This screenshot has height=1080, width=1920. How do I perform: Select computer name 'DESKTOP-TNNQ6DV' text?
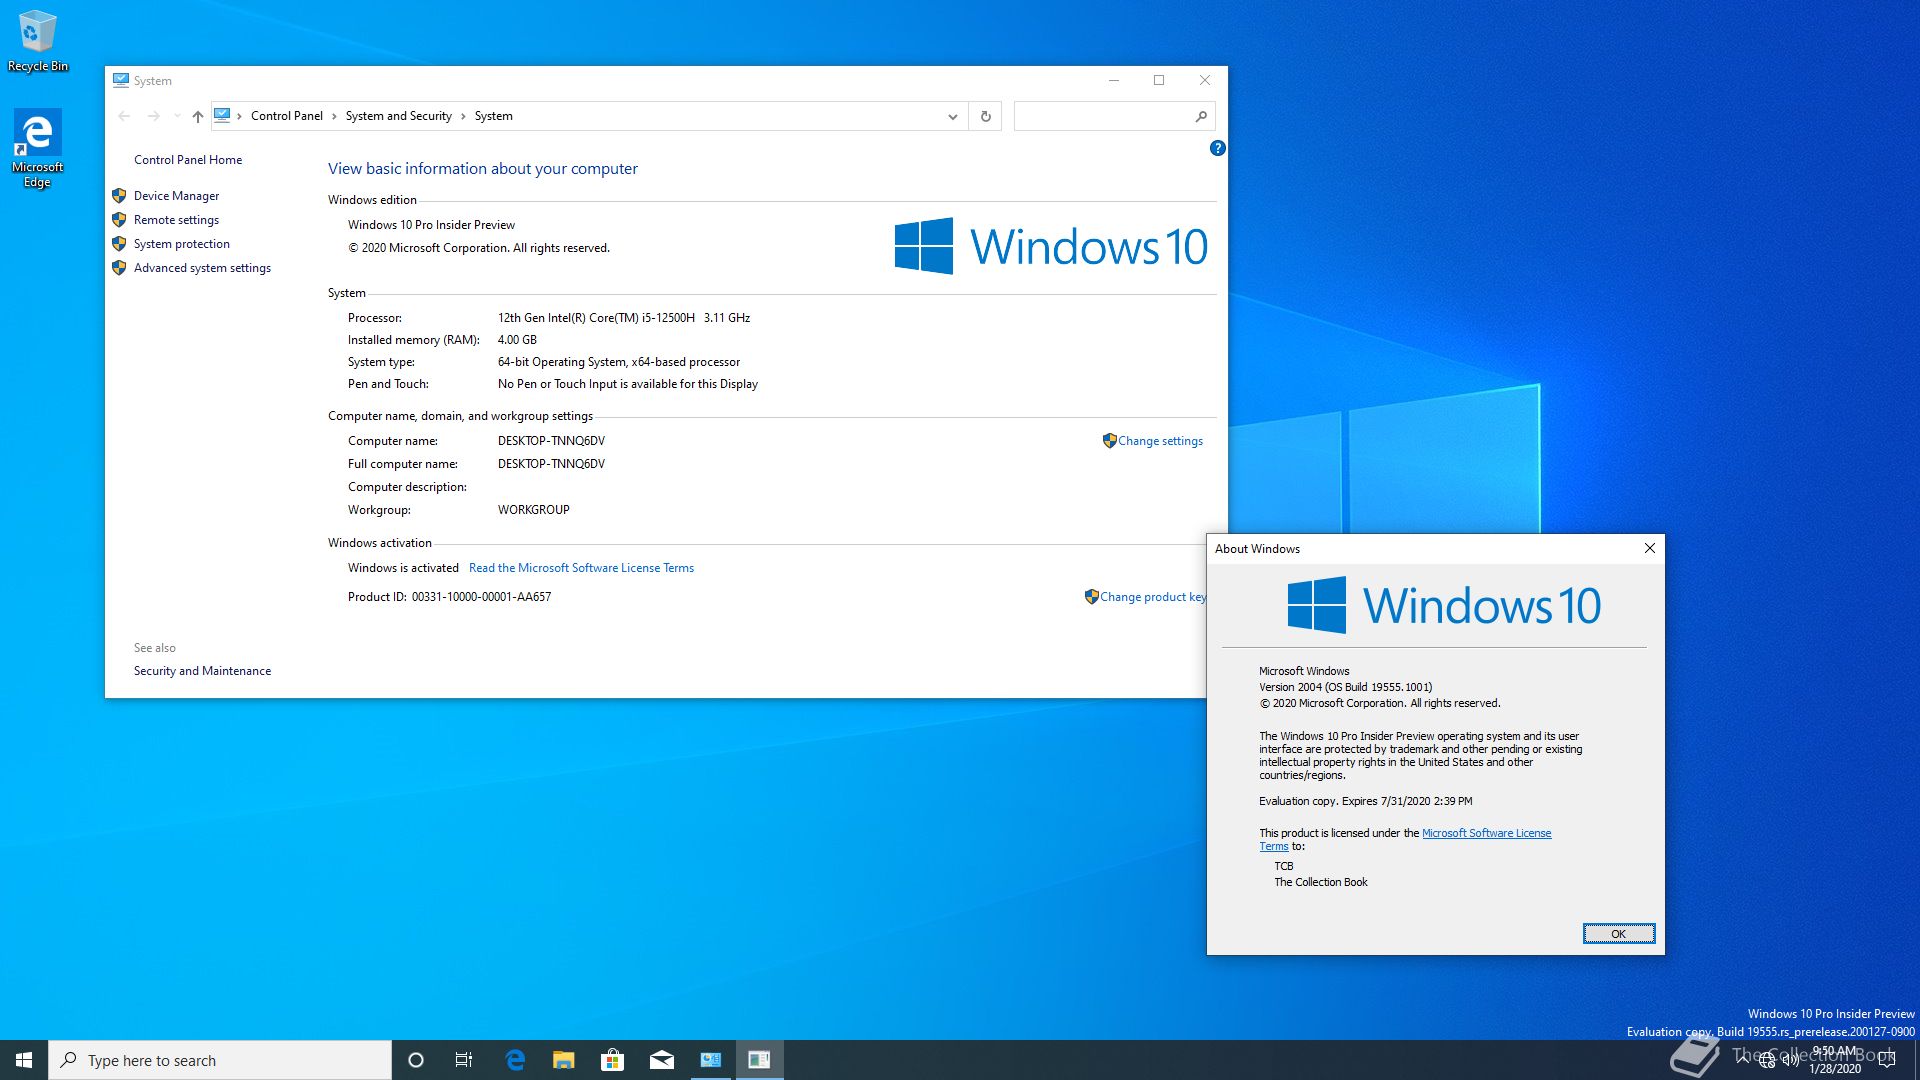pyautogui.click(x=551, y=441)
